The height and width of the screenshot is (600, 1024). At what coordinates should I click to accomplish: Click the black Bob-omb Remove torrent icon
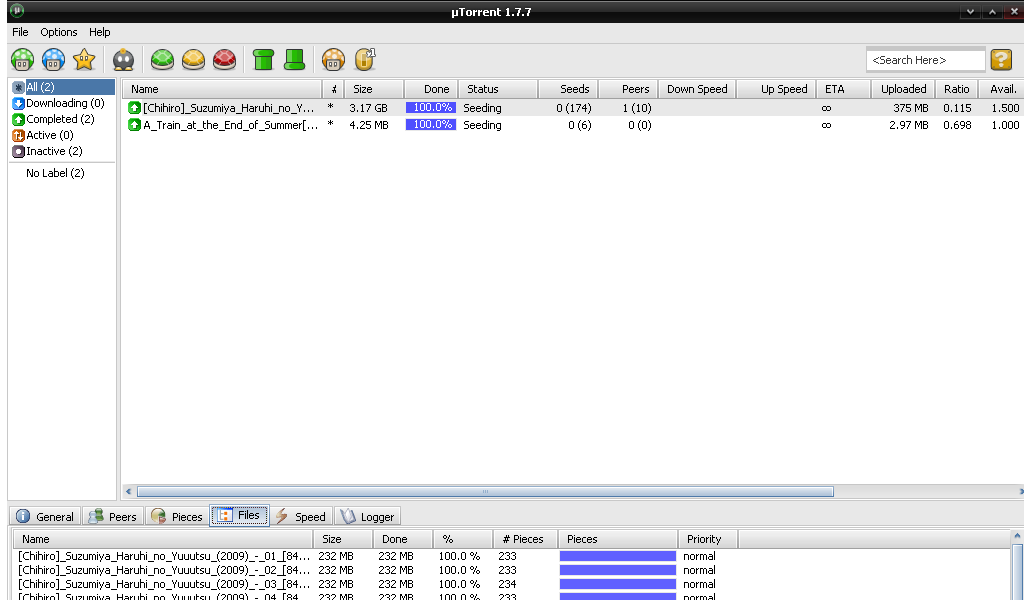point(123,60)
